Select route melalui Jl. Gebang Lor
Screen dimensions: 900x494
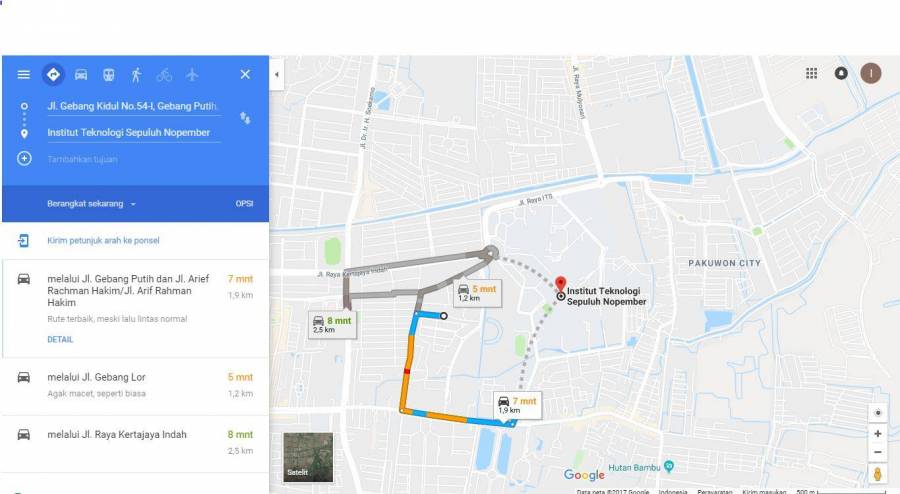135,385
